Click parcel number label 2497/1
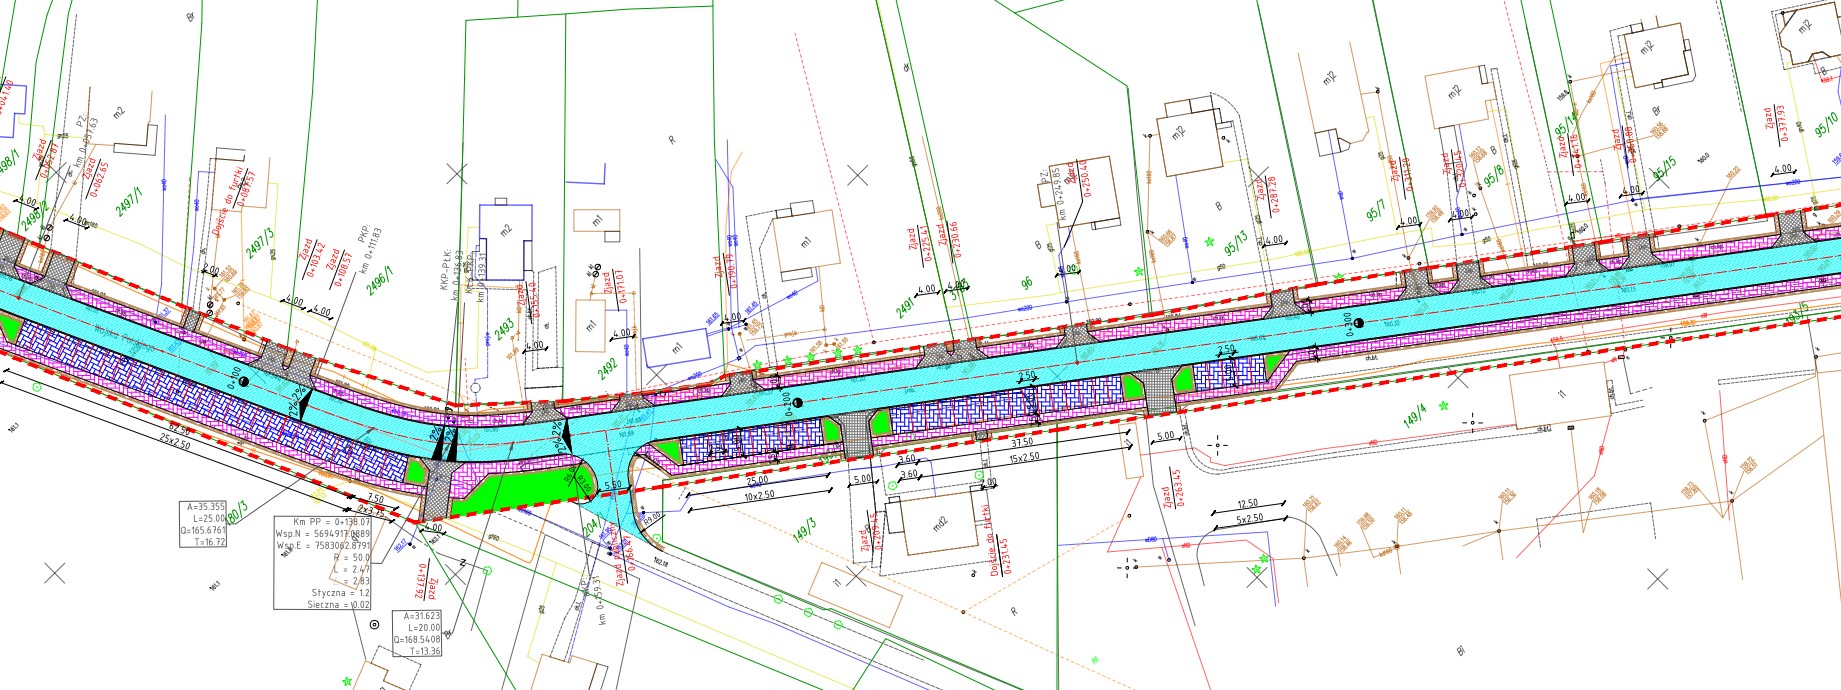 [129, 201]
